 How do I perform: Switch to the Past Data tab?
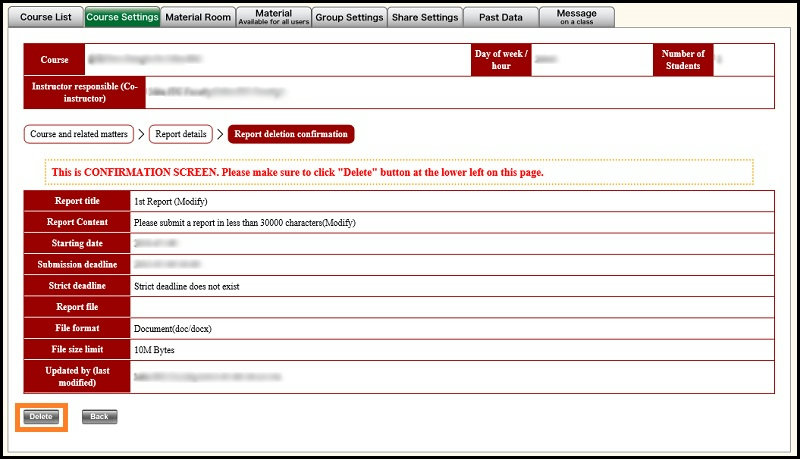(502, 16)
